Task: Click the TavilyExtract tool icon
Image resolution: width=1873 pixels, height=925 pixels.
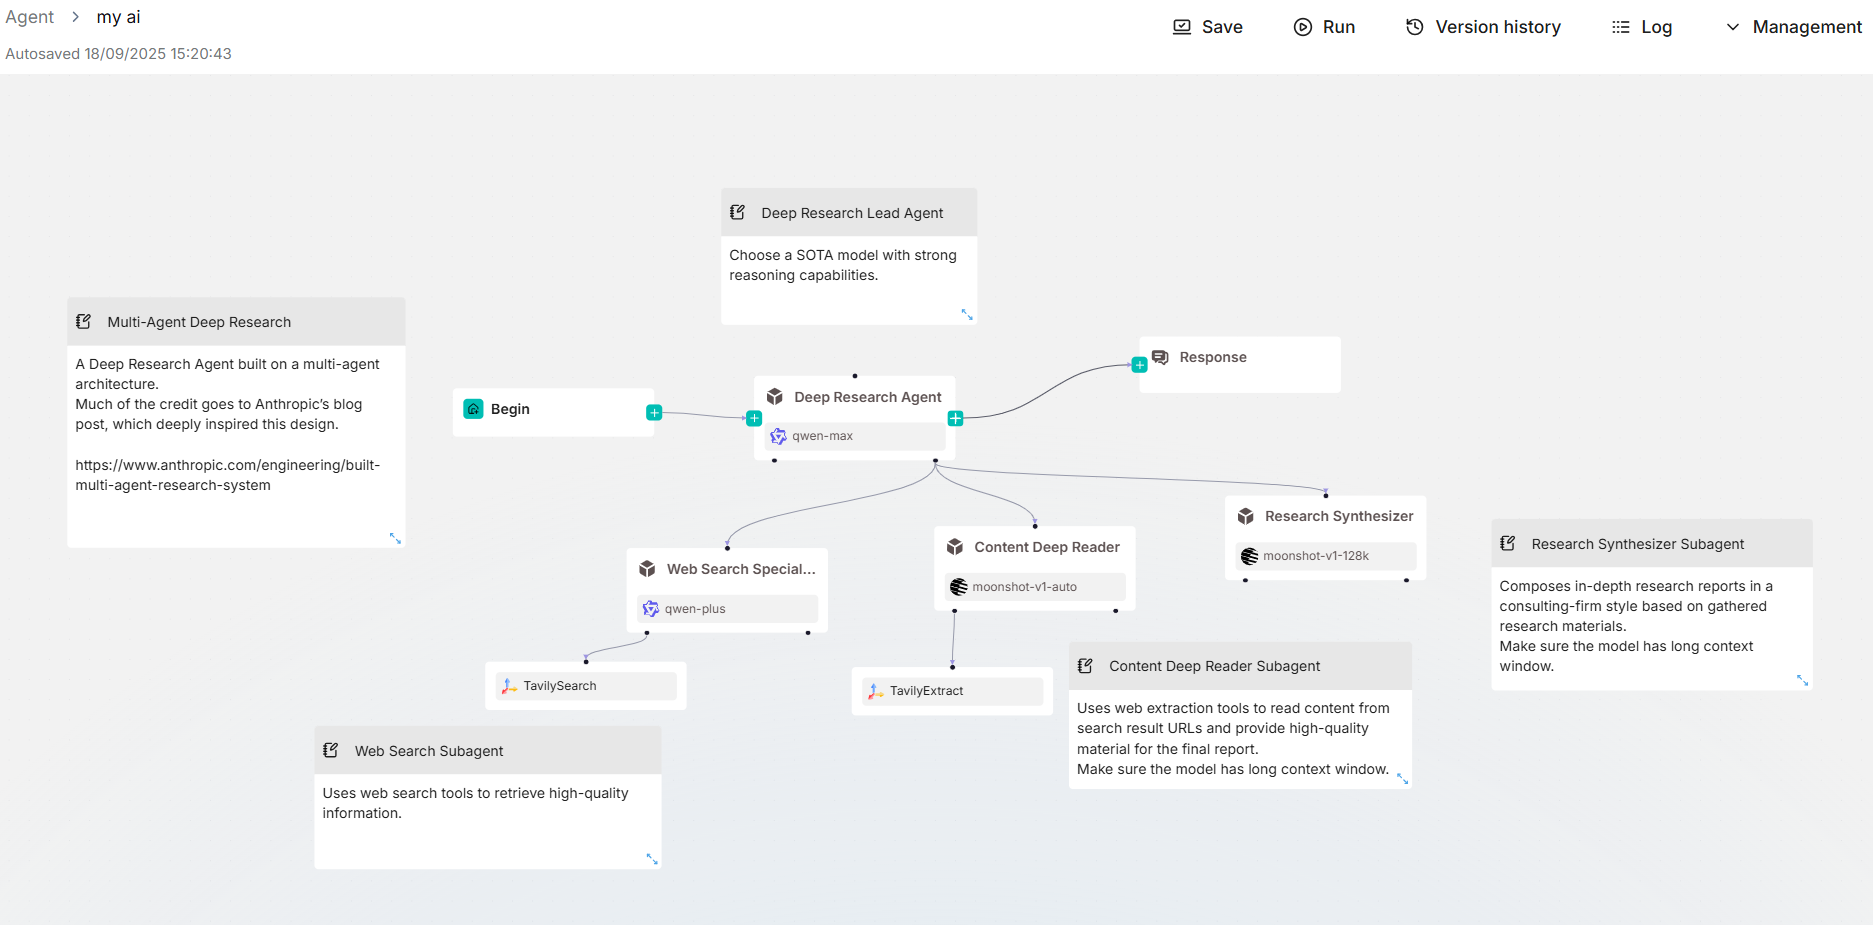Action: pyautogui.click(x=876, y=691)
